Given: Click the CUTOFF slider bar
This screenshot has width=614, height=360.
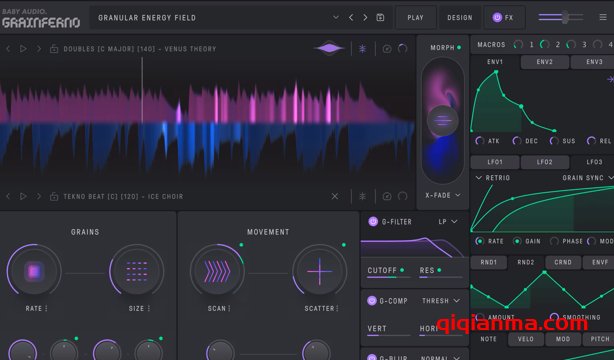Looking at the screenshot, I should pos(388,277).
